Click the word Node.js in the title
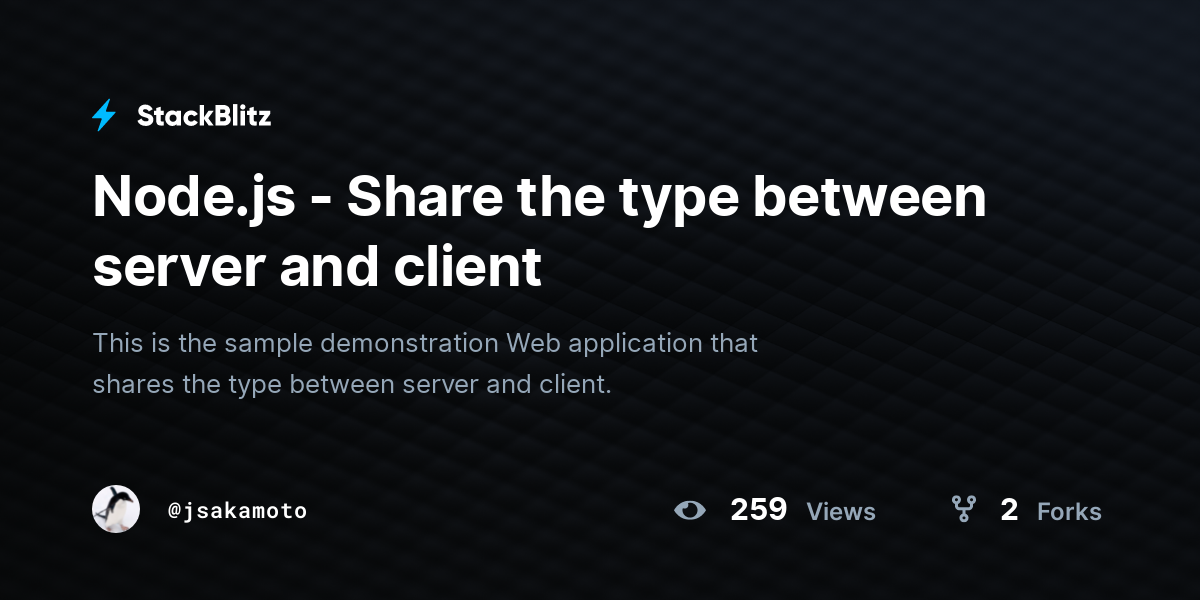Screen dimensions: 1200x600 click(194, 197)
